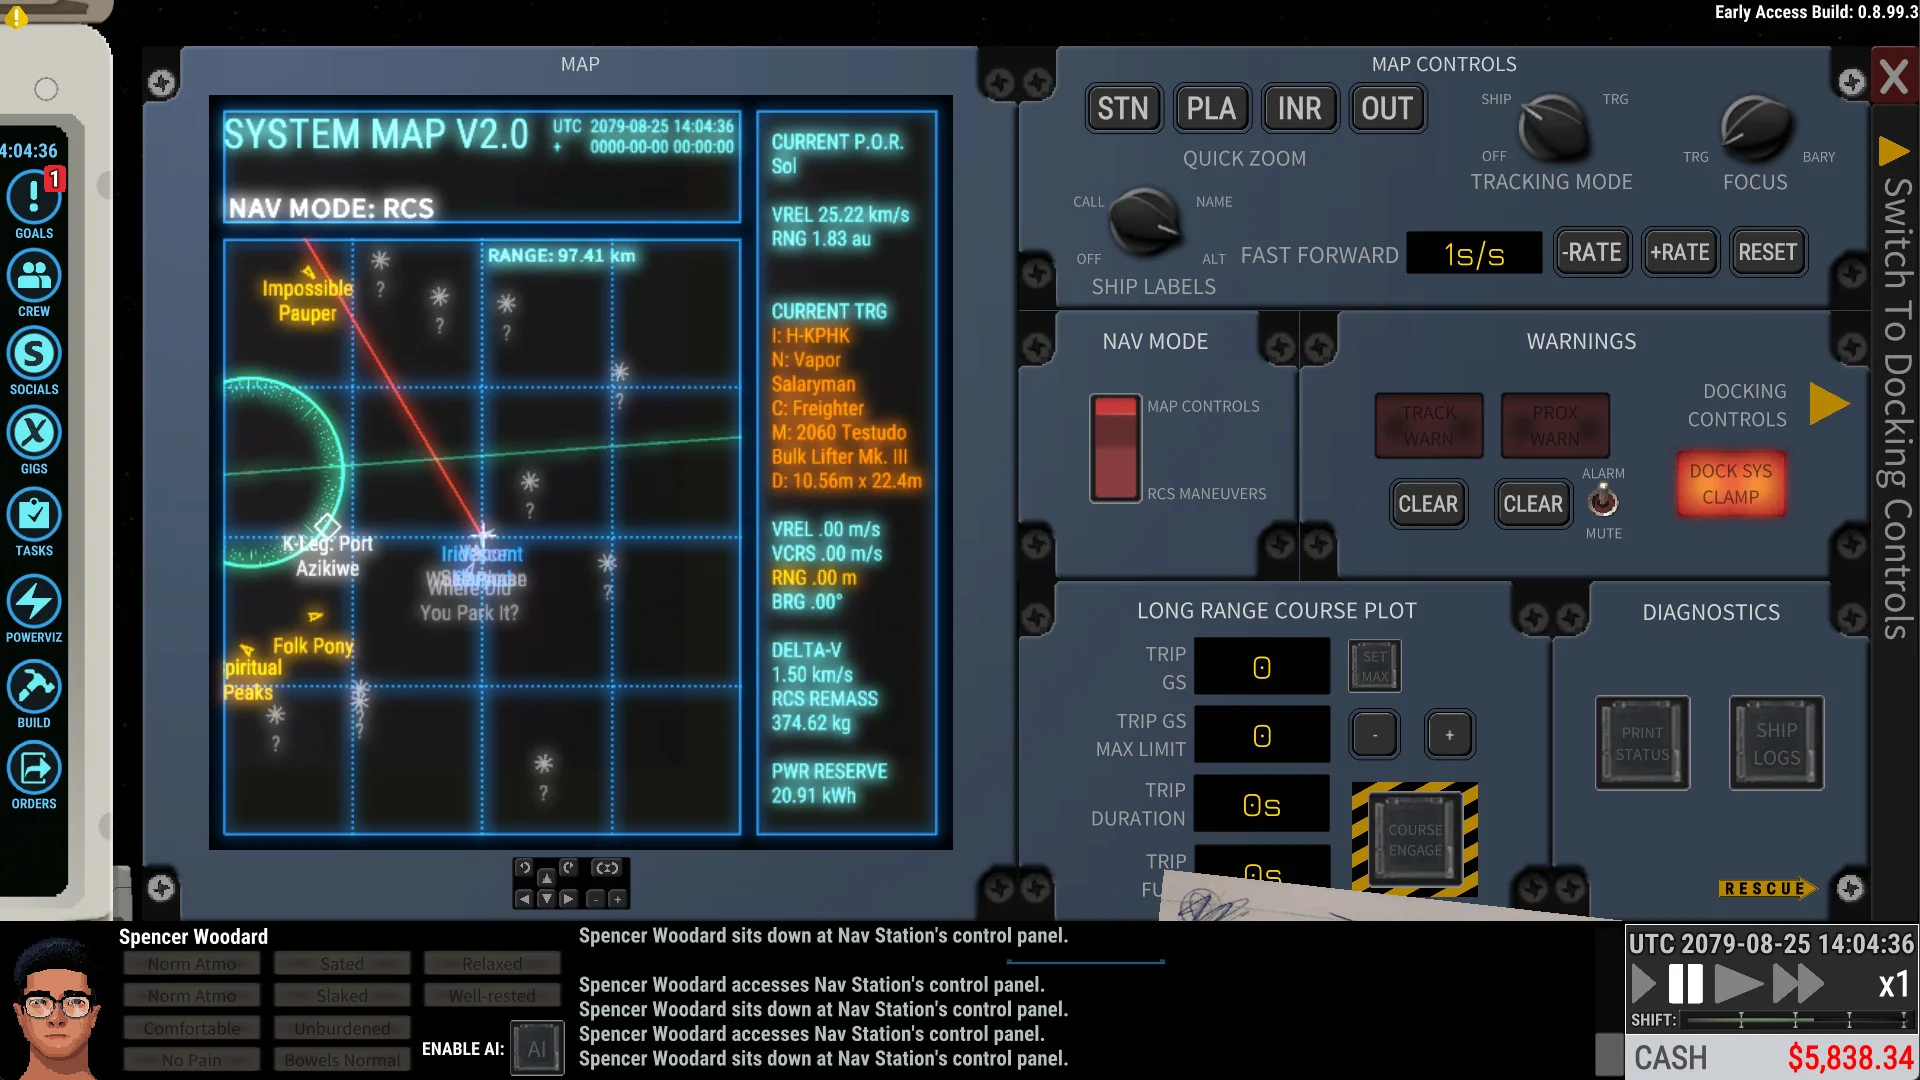Viewport: 1920px width, 1080px height.
Task: Rotate map clockwise with the right rotate icon
Action: pos(568,867)
